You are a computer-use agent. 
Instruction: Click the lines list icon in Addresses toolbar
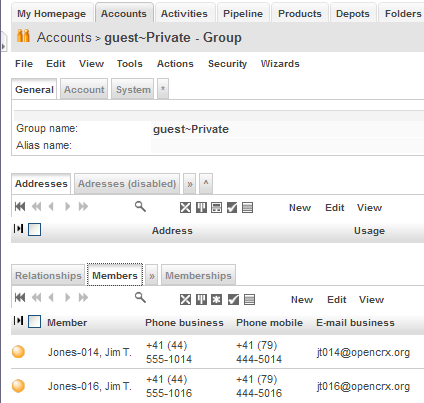click(247, 208)
